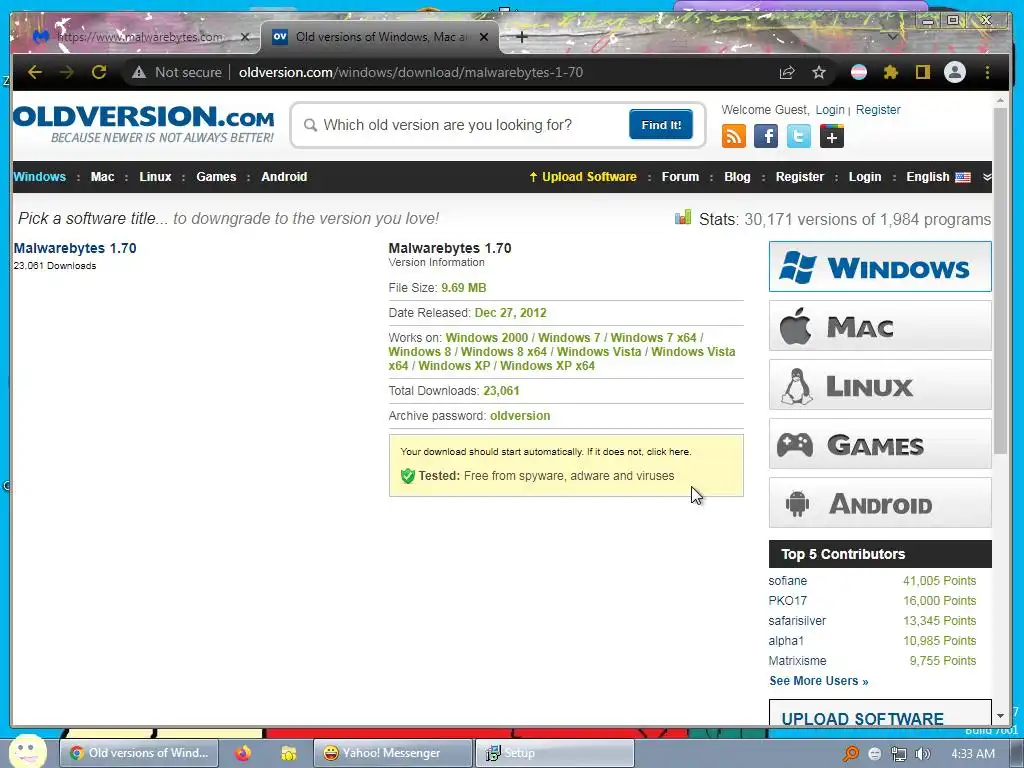1024x768 pixels.
Task: Open the Android nav menu item
Action: point(284,177)
